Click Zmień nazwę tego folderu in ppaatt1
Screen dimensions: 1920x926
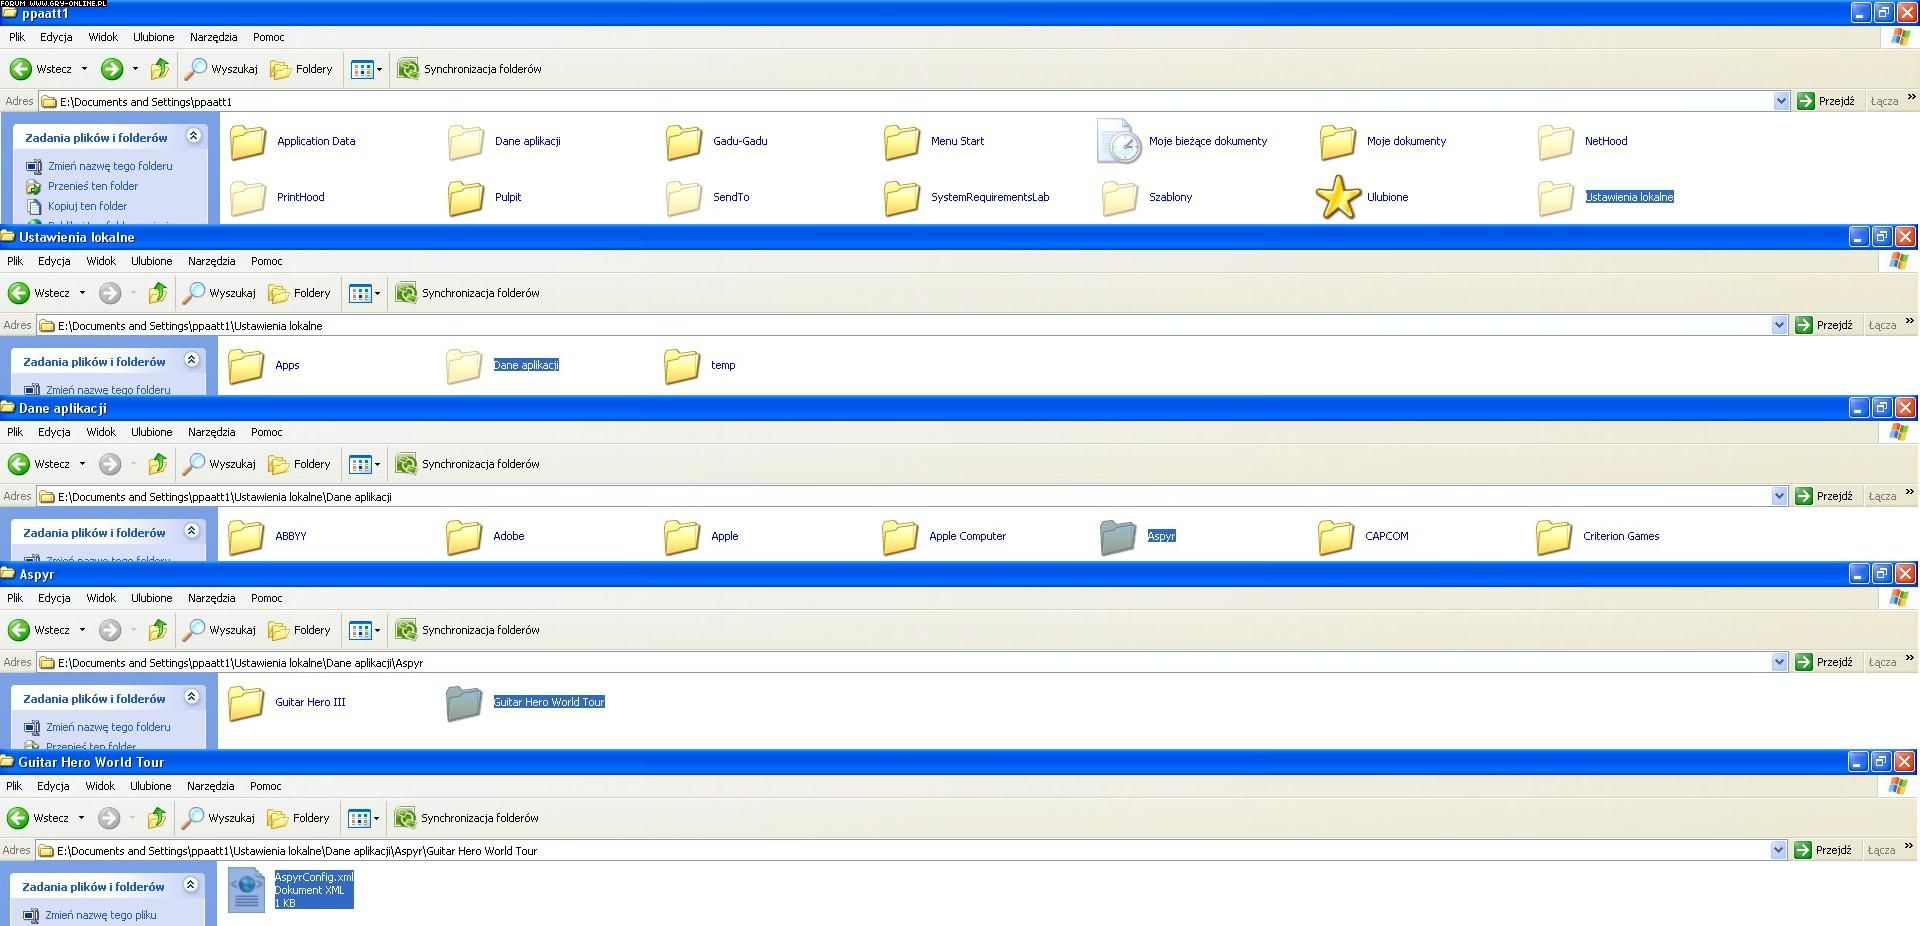tap(99, 166)
